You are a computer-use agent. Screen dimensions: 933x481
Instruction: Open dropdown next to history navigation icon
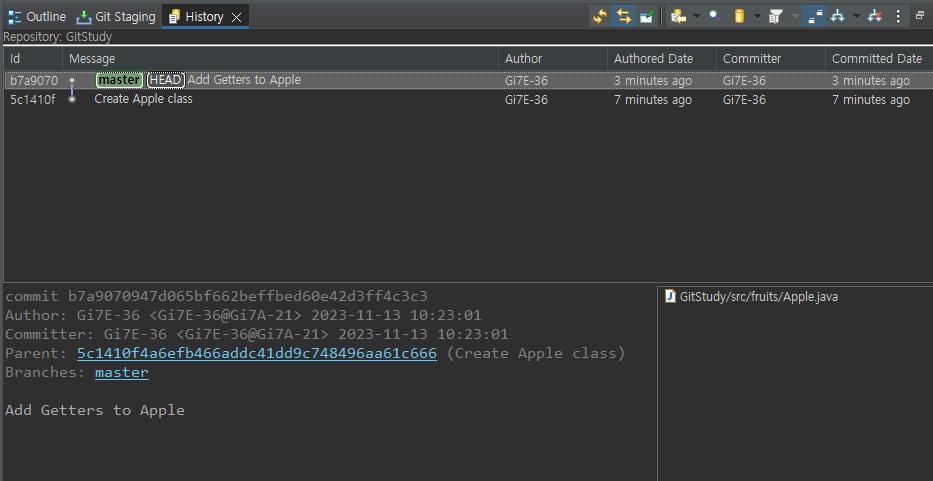(696, 17)
